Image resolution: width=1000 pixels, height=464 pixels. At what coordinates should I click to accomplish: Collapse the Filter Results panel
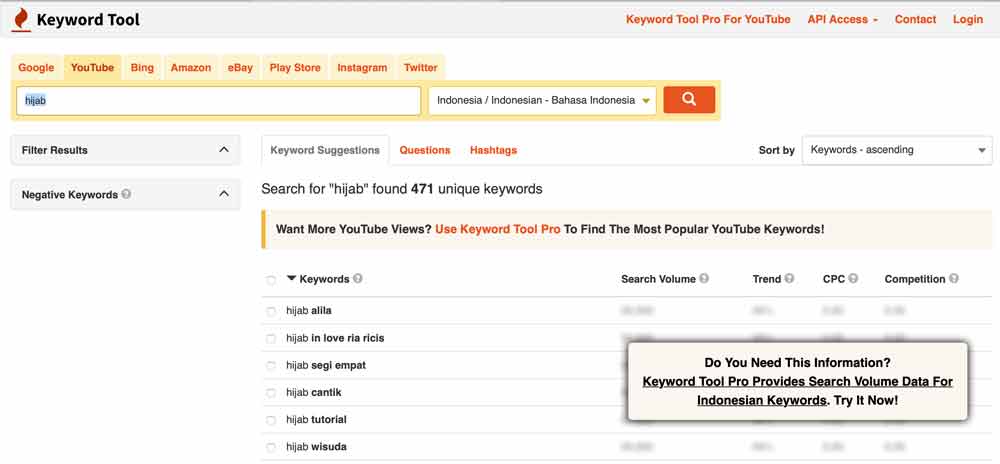click(224, 150)
